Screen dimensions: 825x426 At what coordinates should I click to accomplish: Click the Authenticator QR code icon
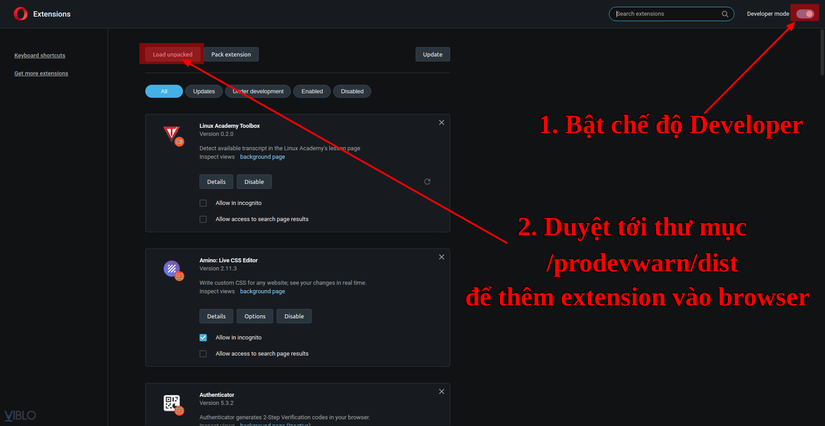(172, 403)
